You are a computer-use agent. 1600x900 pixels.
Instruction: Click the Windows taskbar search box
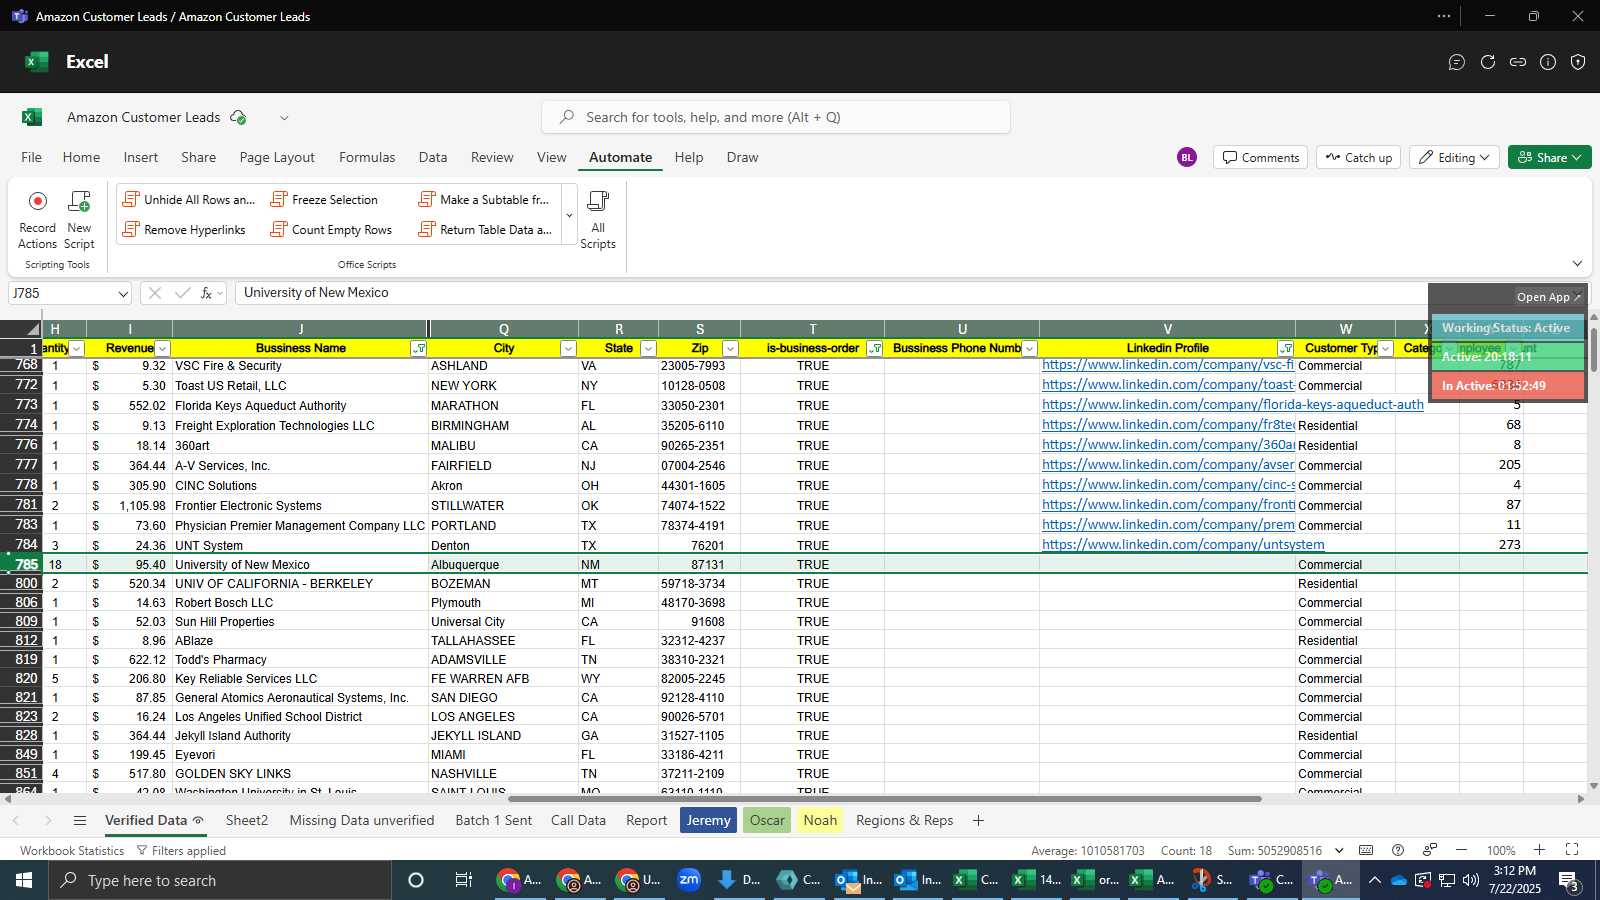point(220,881)
